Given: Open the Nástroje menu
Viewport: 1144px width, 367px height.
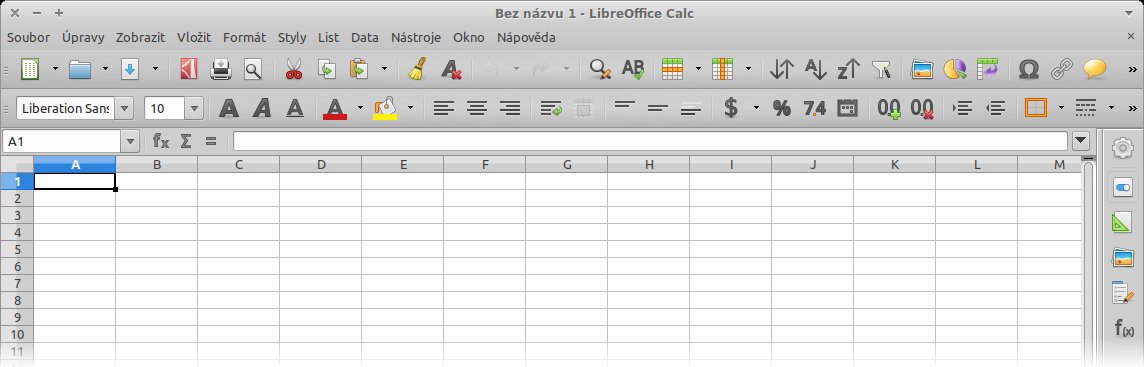Looking at the screenshot, I should tap(416, 37).
